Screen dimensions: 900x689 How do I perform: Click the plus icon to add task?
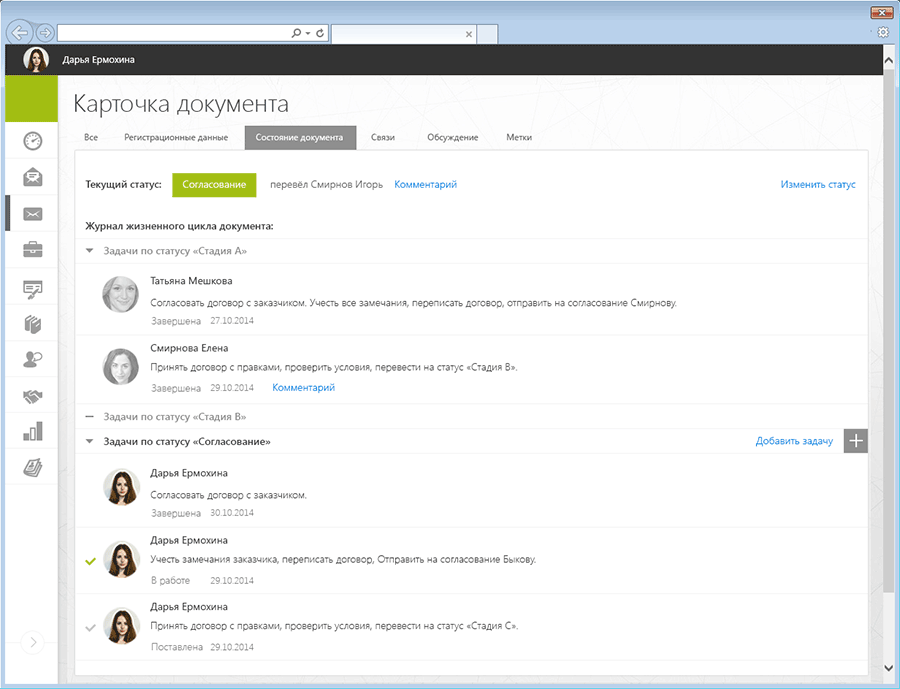[x=855, y=441]
